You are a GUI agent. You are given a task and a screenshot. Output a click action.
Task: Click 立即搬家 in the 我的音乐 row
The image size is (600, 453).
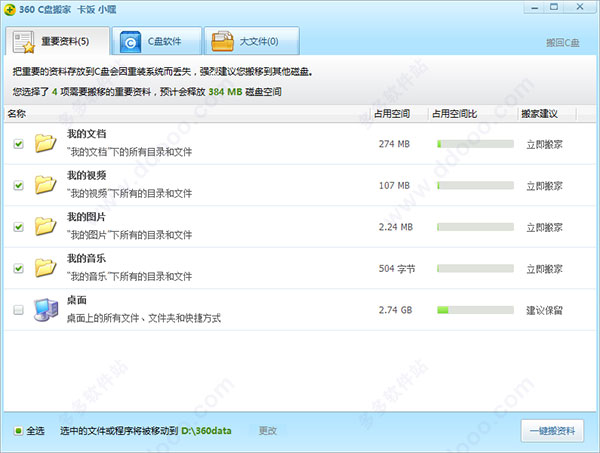pyautogui.click(x=545, y=269)
